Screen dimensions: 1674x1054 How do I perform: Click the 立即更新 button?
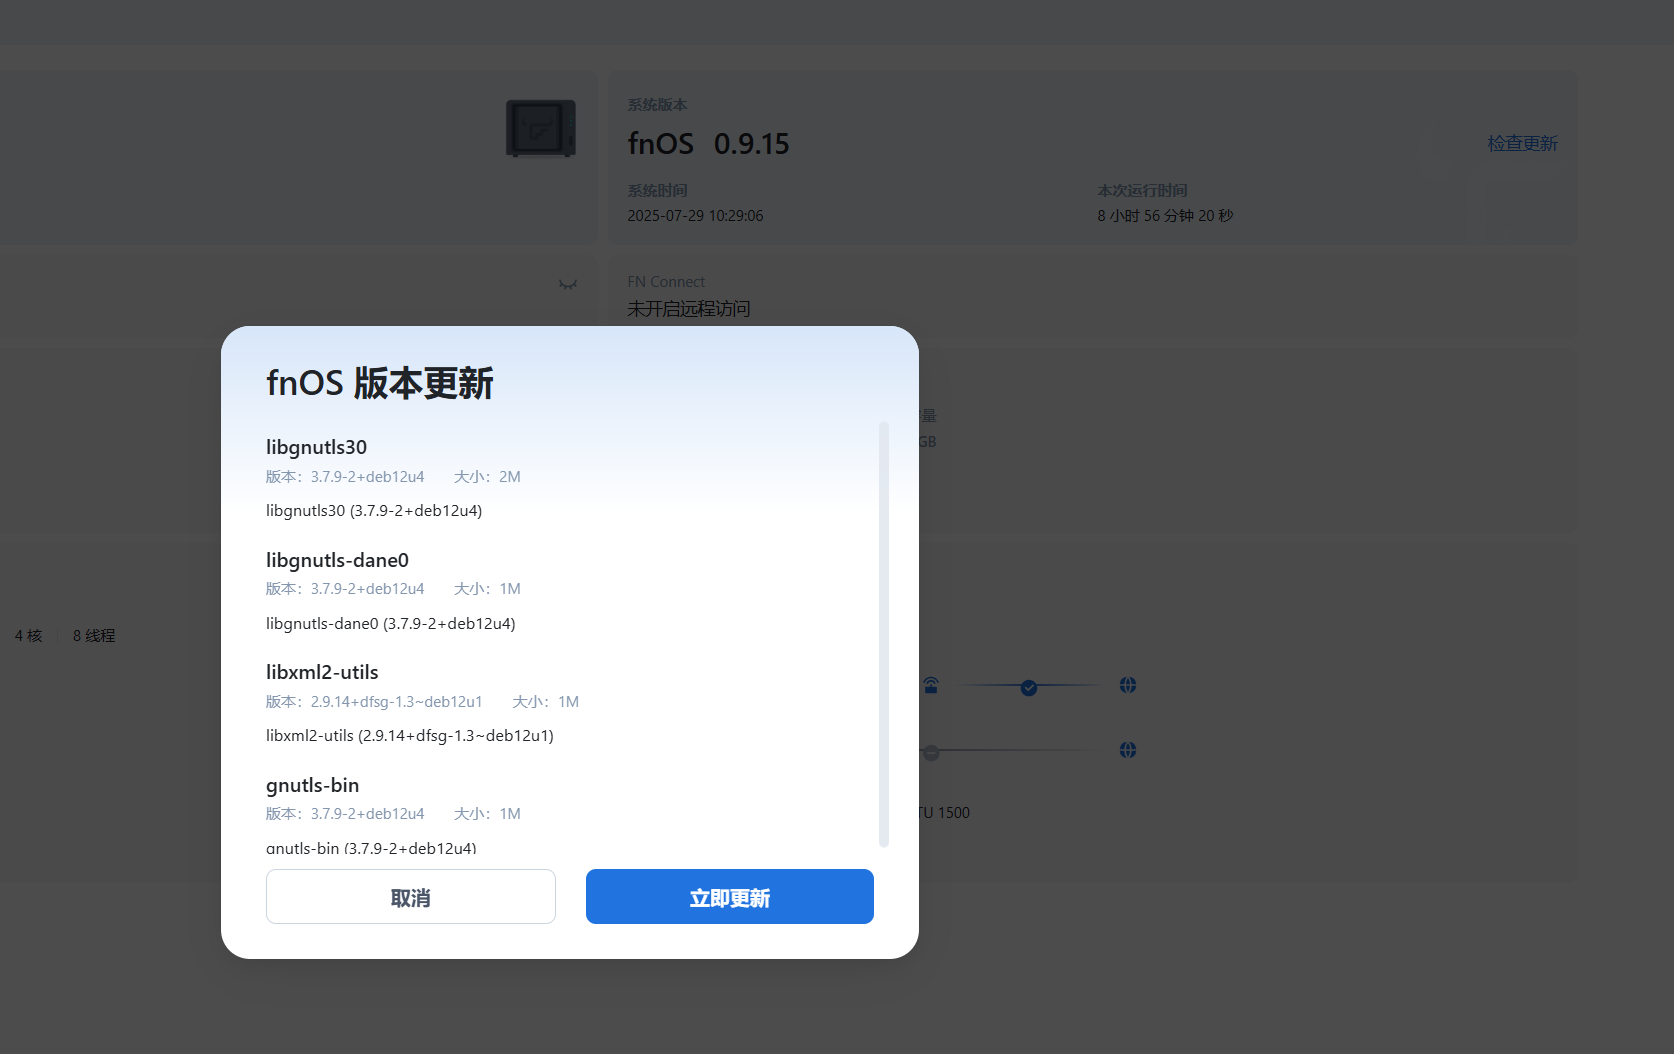[729, 896]
